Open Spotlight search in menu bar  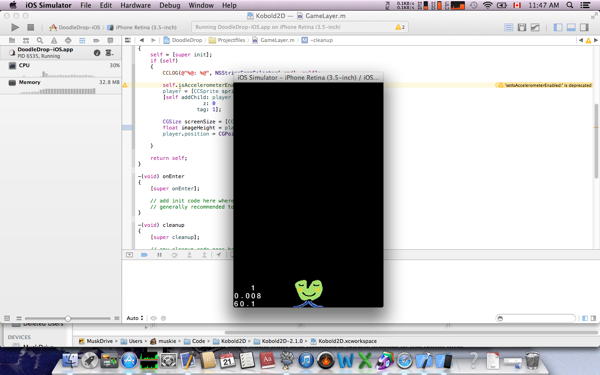coord(570,5)
